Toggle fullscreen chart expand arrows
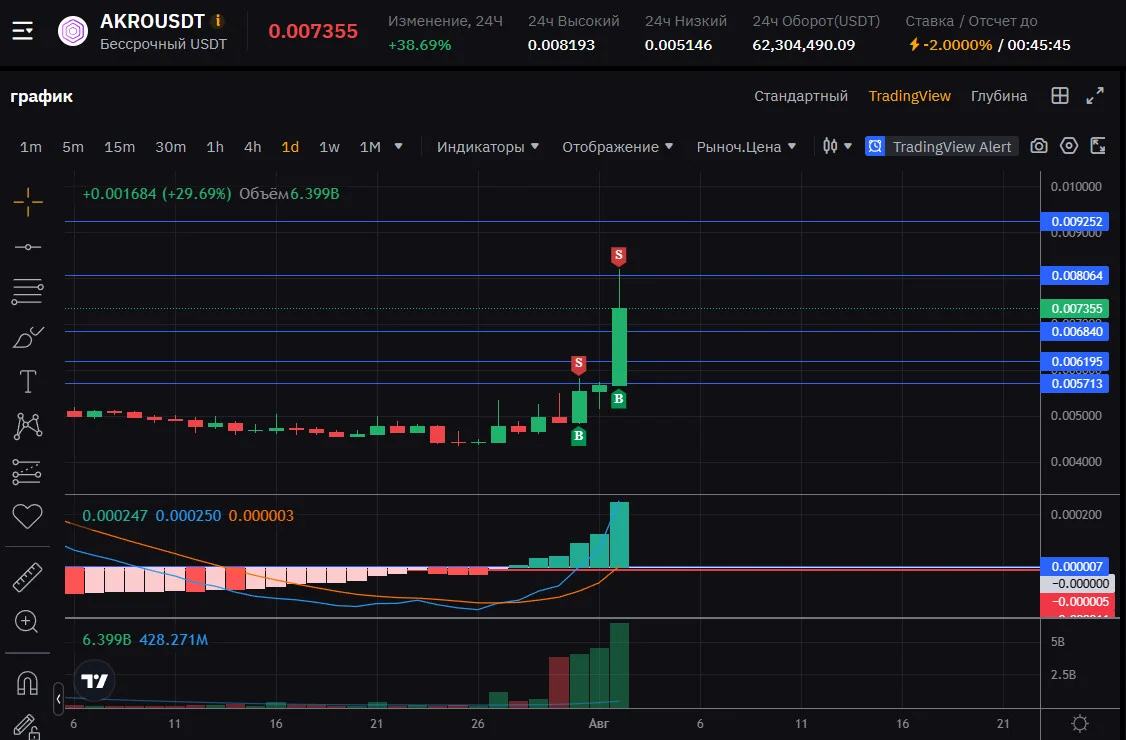Image resolution: width=1126 pixels, height=740 pixels. (x=1094, y=96)
